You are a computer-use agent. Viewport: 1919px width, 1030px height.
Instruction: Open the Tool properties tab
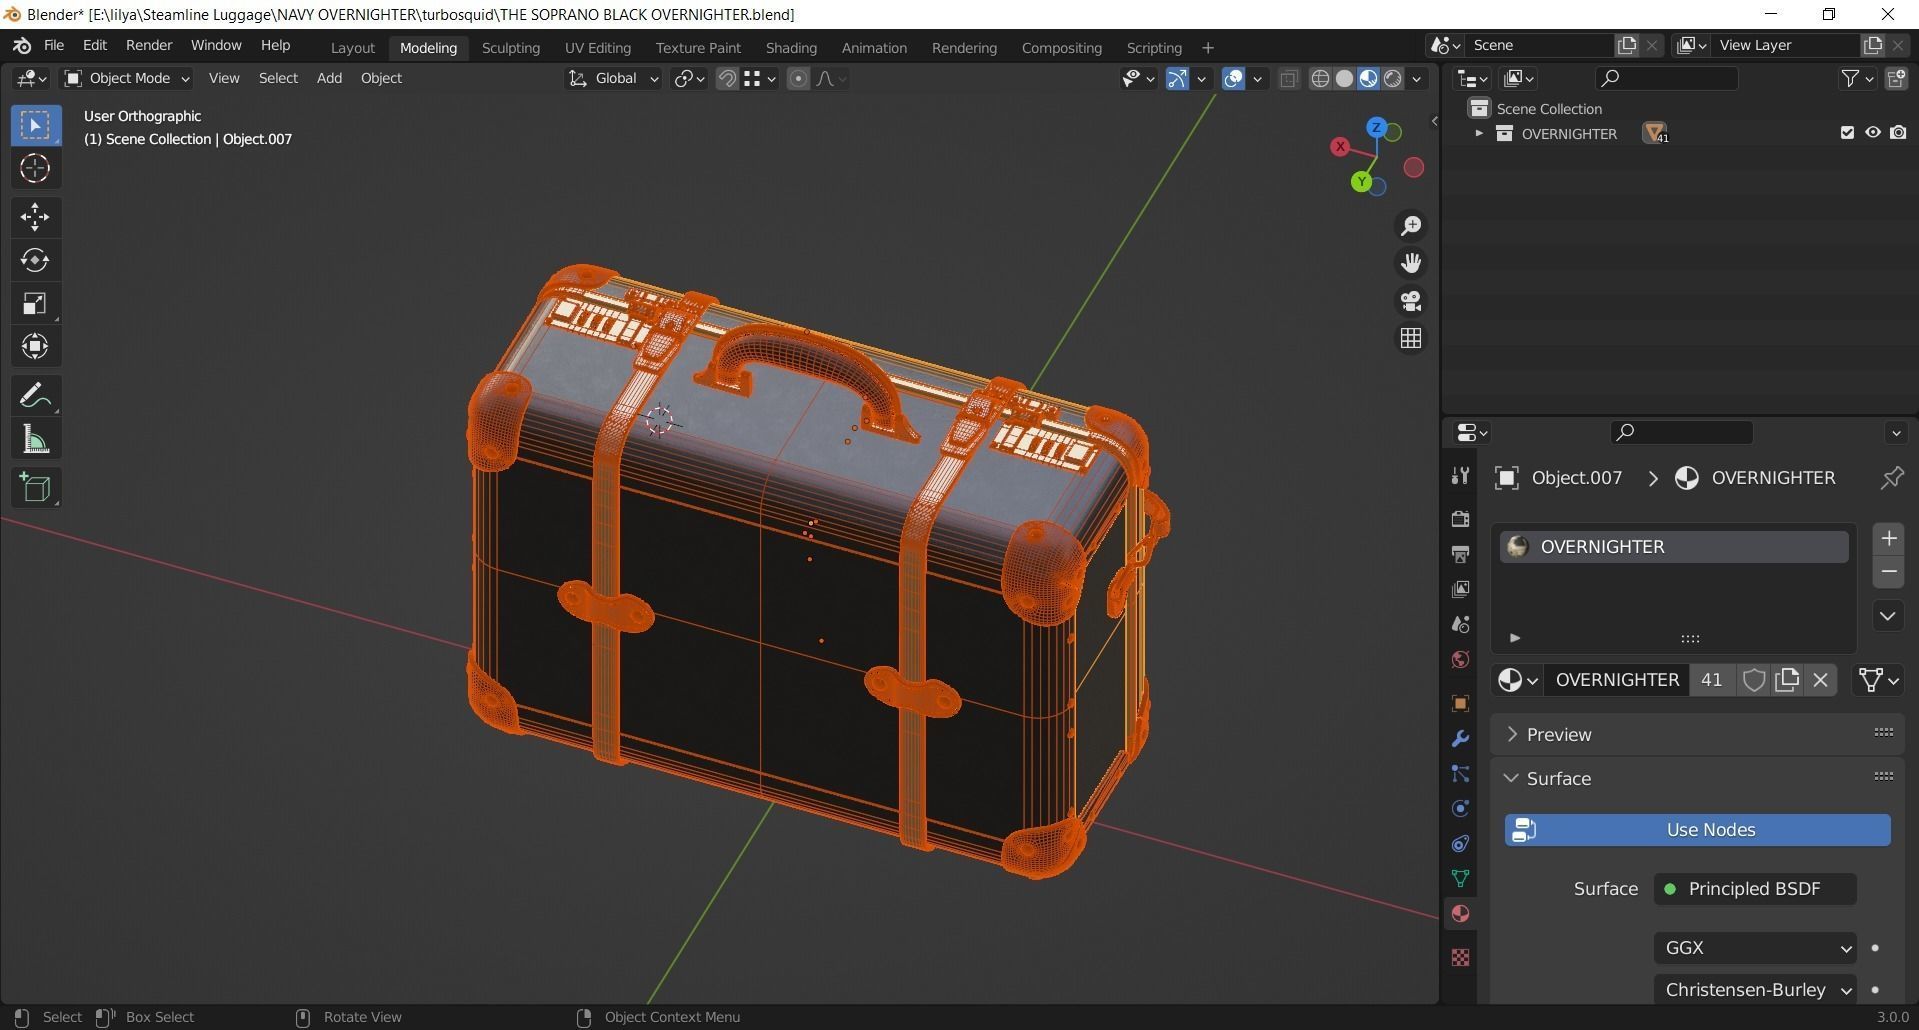1460,476
